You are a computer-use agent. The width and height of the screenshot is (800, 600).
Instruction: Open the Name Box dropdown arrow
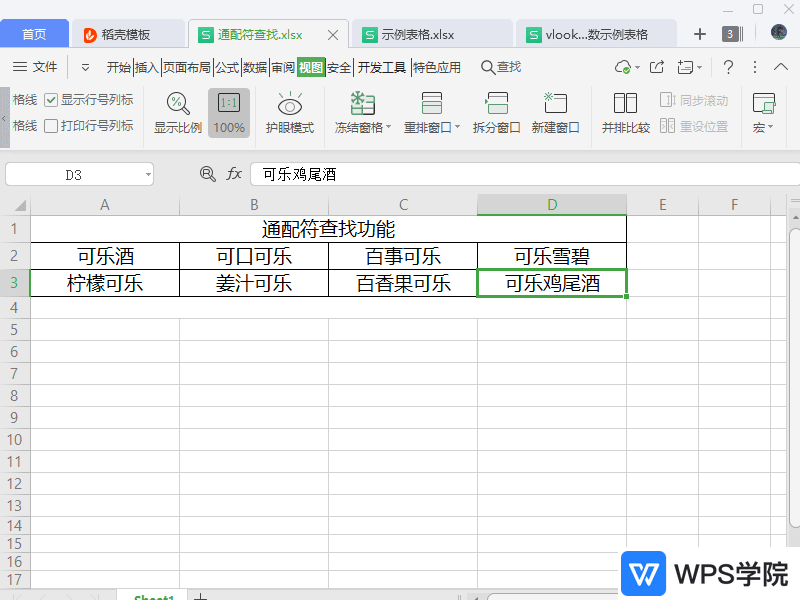point(148,175)
